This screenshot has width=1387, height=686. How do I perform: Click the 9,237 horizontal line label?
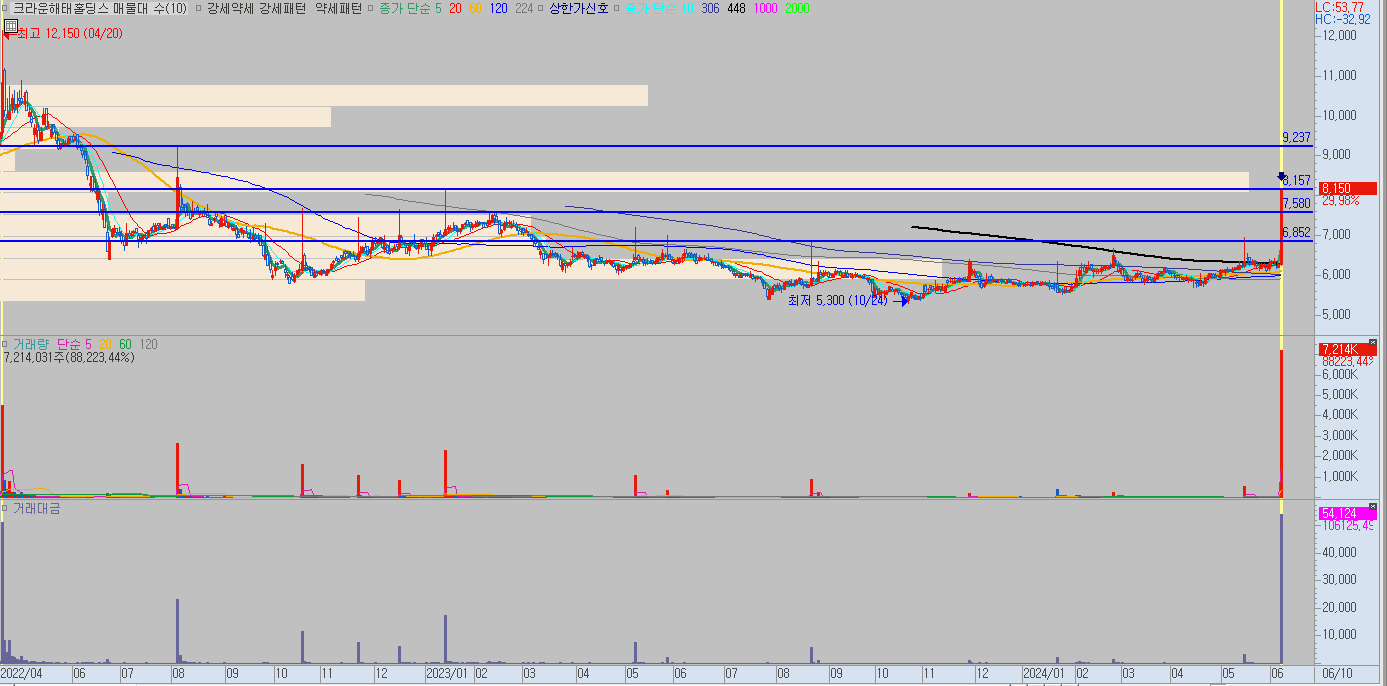pos(1296,137)
